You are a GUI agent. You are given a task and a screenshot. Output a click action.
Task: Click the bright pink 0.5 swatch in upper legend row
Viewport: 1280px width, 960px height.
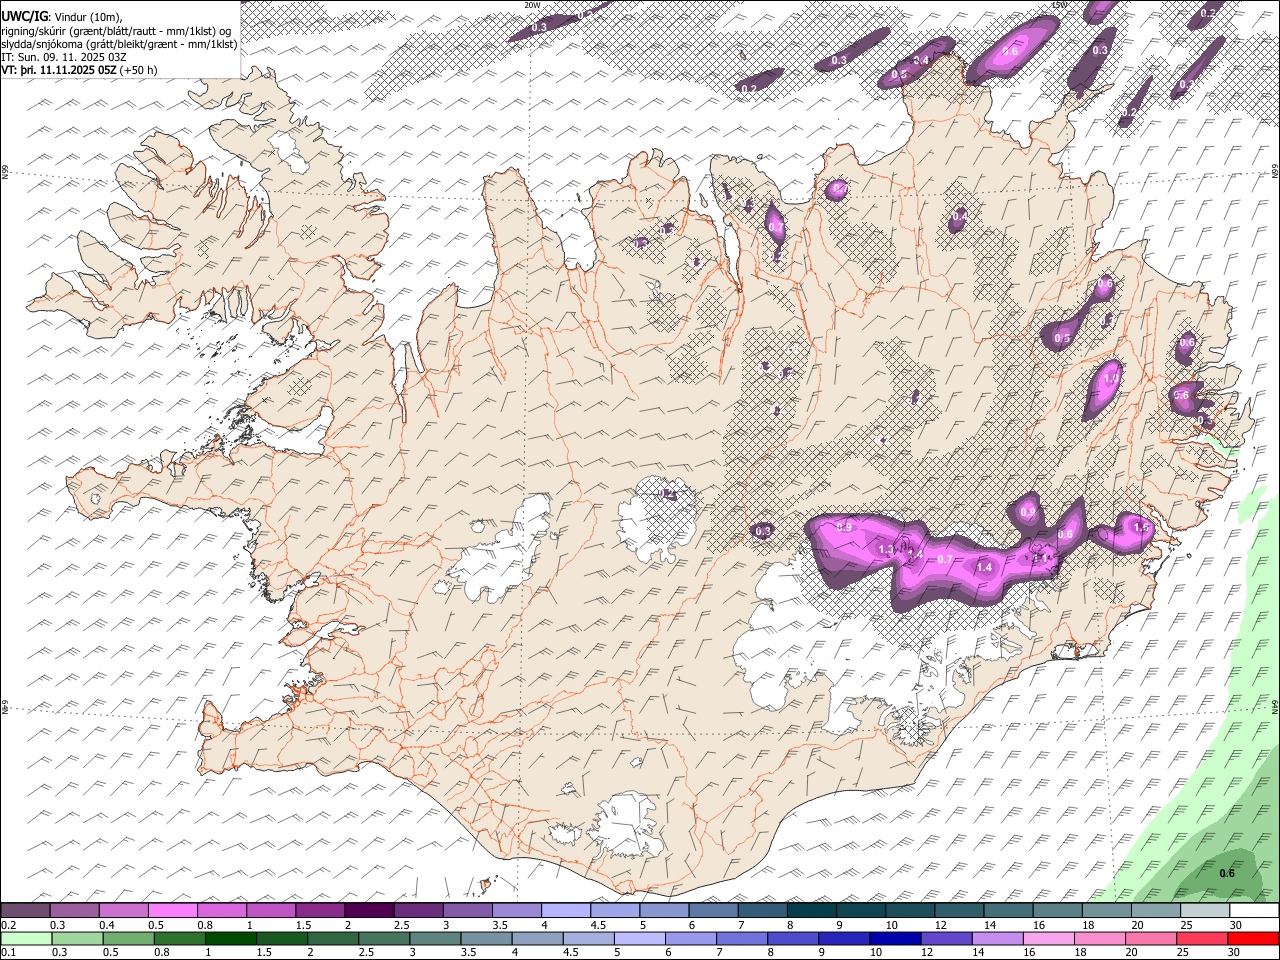pyautogui.click(x=172, y=911)
